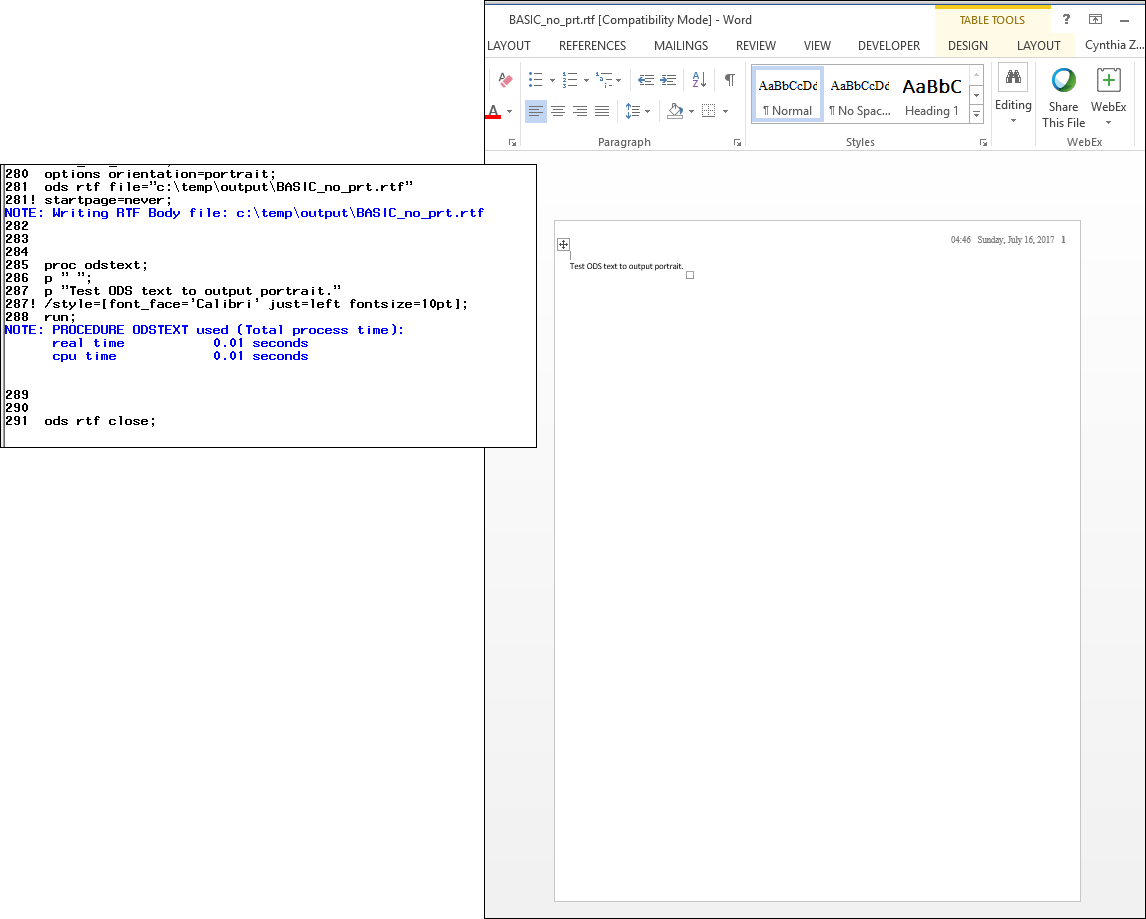Click log line 'ods rtf close;'

pyautogui.click(x=99, y=421)
